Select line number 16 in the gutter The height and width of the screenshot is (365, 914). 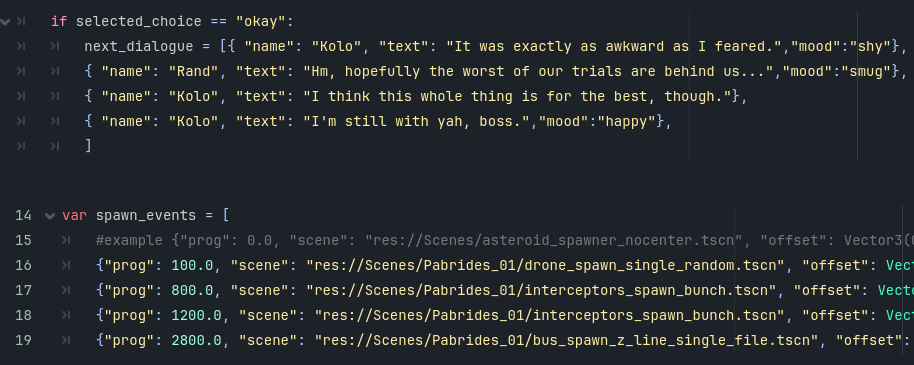(23, 265)
